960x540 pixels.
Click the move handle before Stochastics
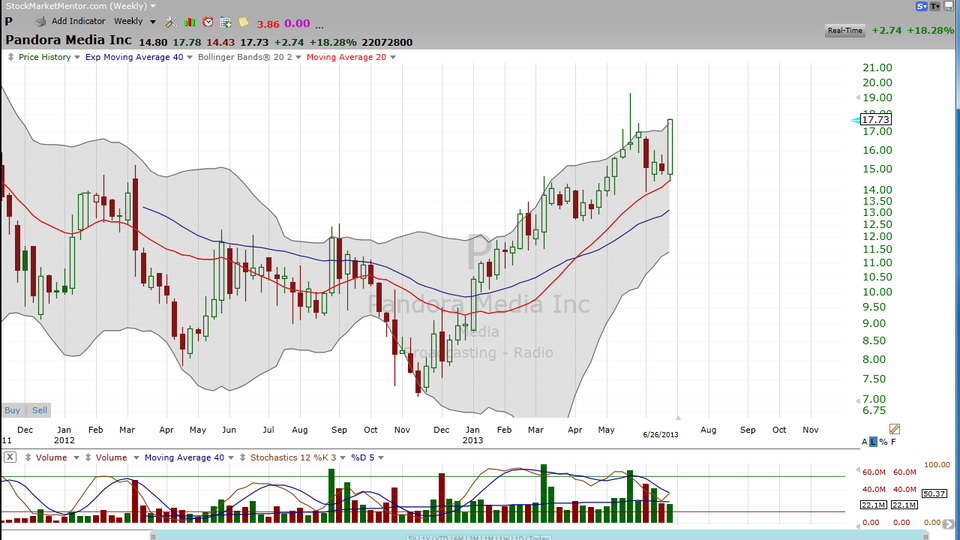(243, 457)
